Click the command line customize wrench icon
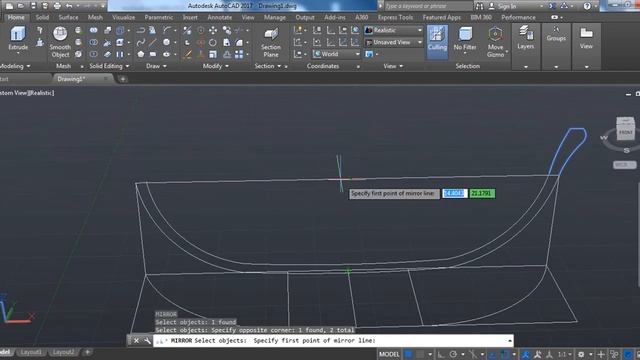Viewport: 640px width, 360px height. (x=147, y=340)
